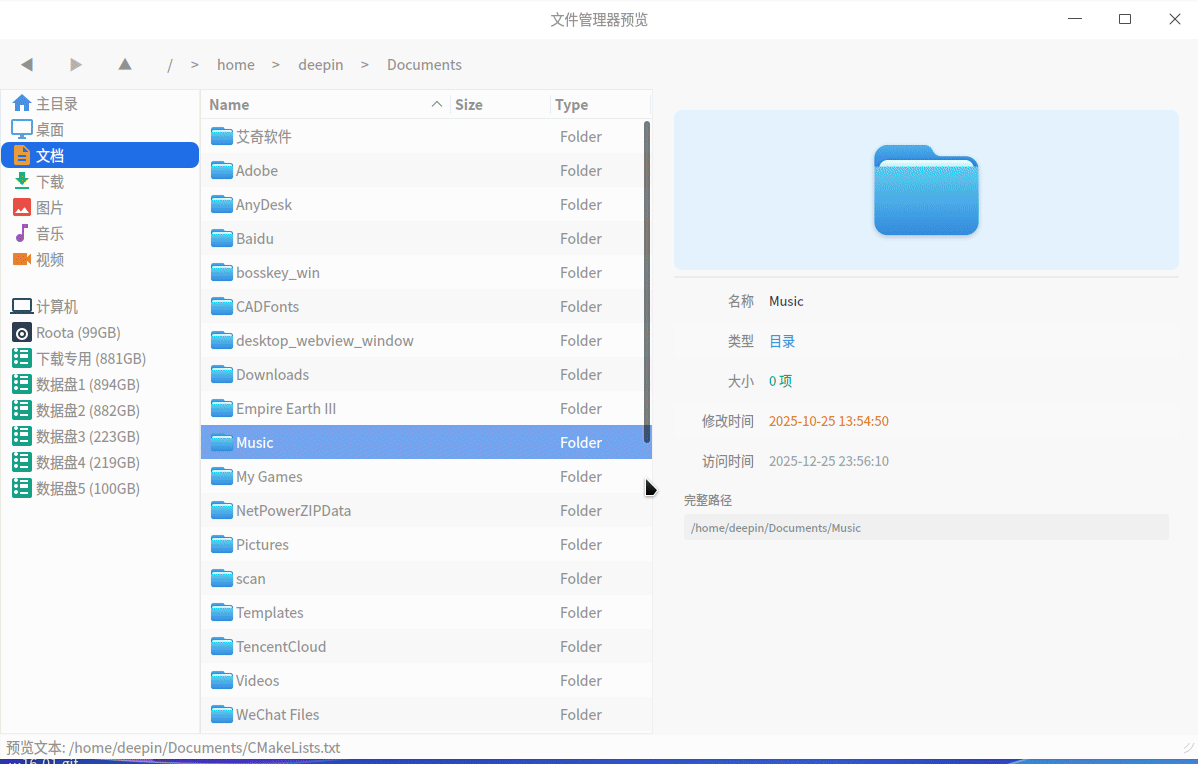
Task: Click the Music folder preview thumbnail
Action: [926, 190]
